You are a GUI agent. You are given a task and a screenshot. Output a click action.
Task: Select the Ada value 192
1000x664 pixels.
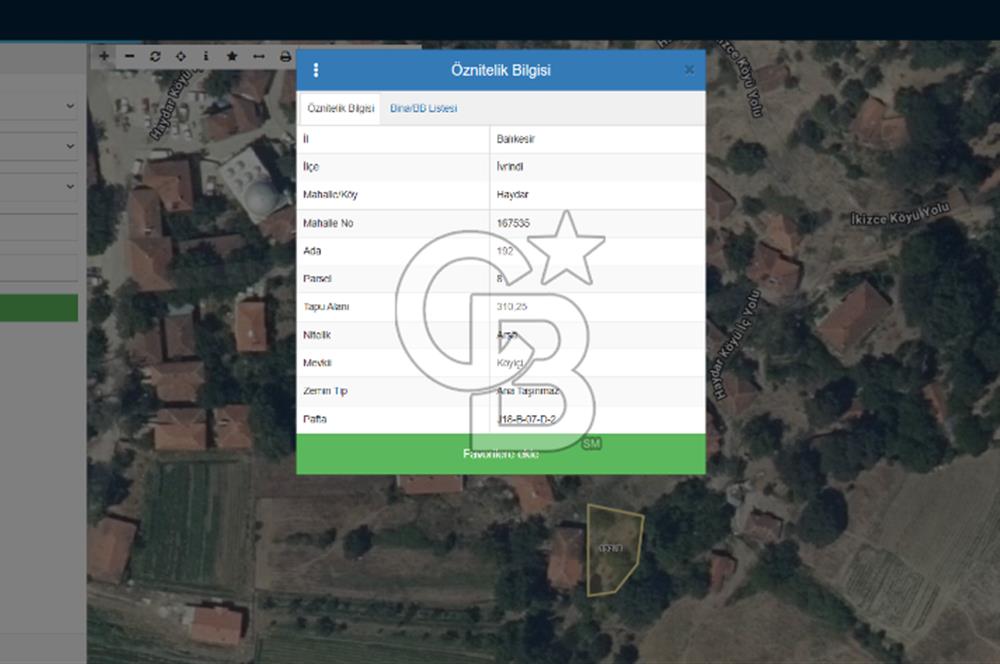coord(504,251)
